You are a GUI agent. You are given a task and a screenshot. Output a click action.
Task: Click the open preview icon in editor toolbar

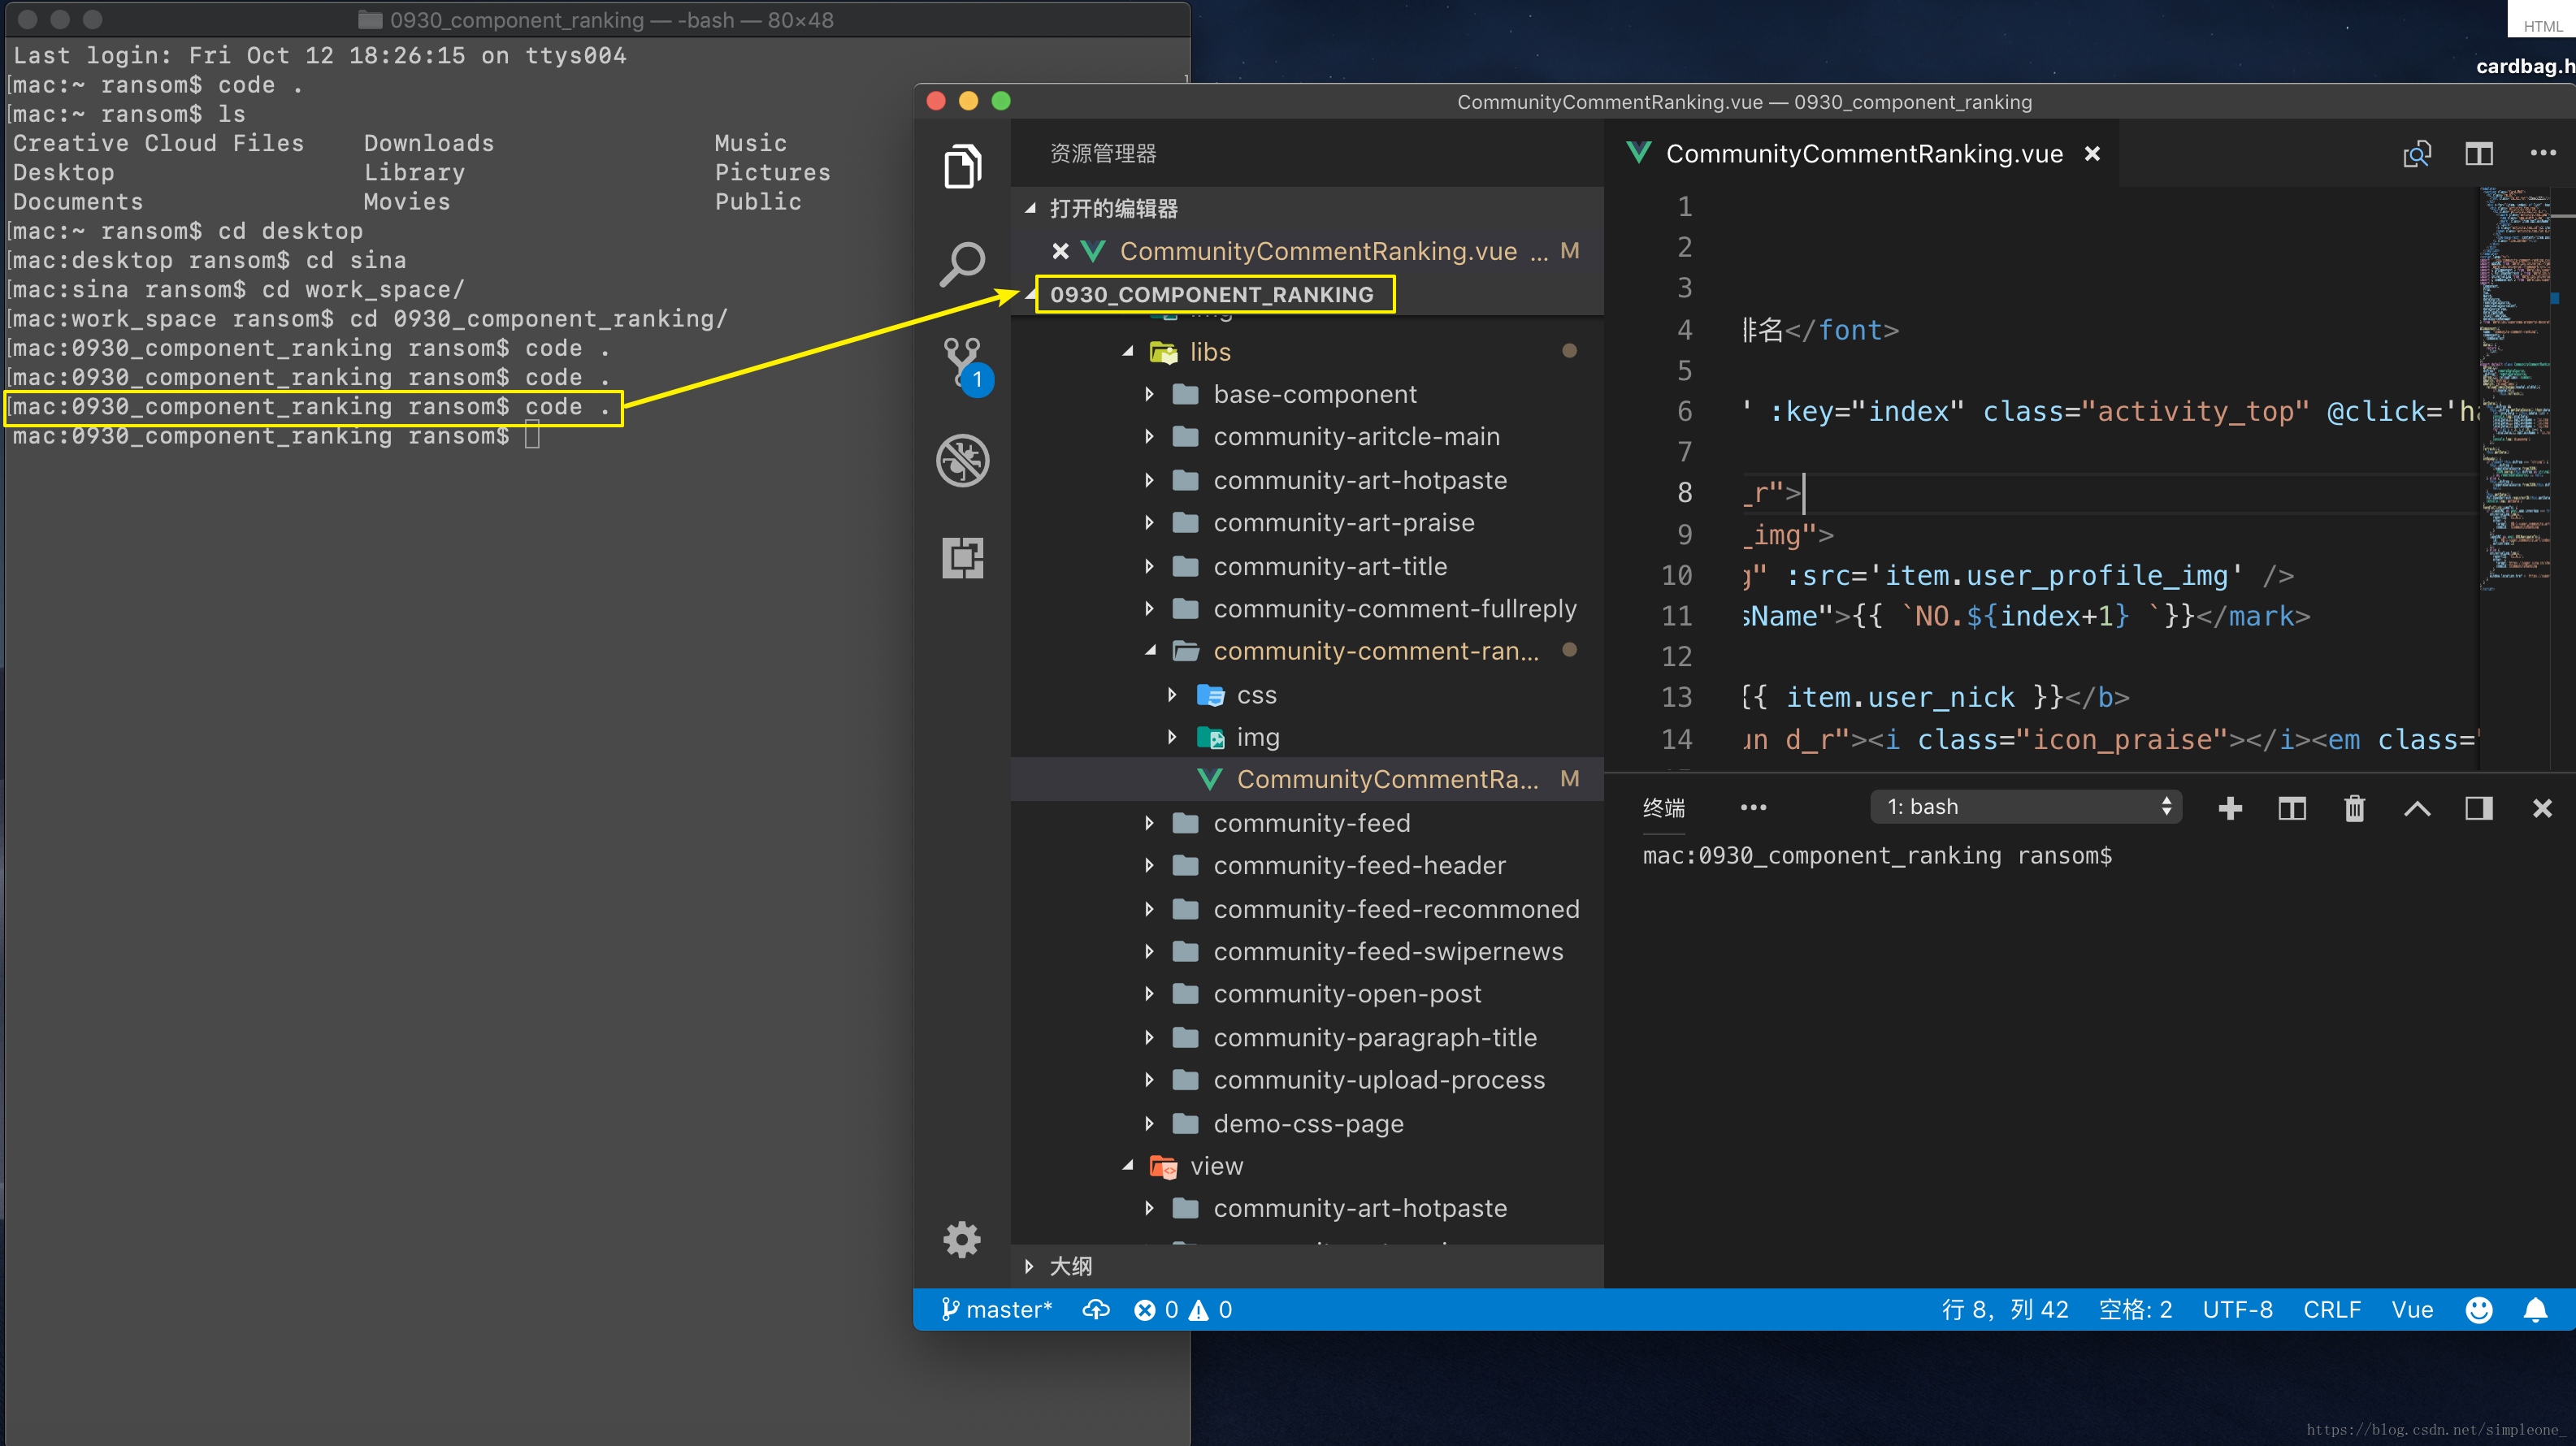[2416, 154]
